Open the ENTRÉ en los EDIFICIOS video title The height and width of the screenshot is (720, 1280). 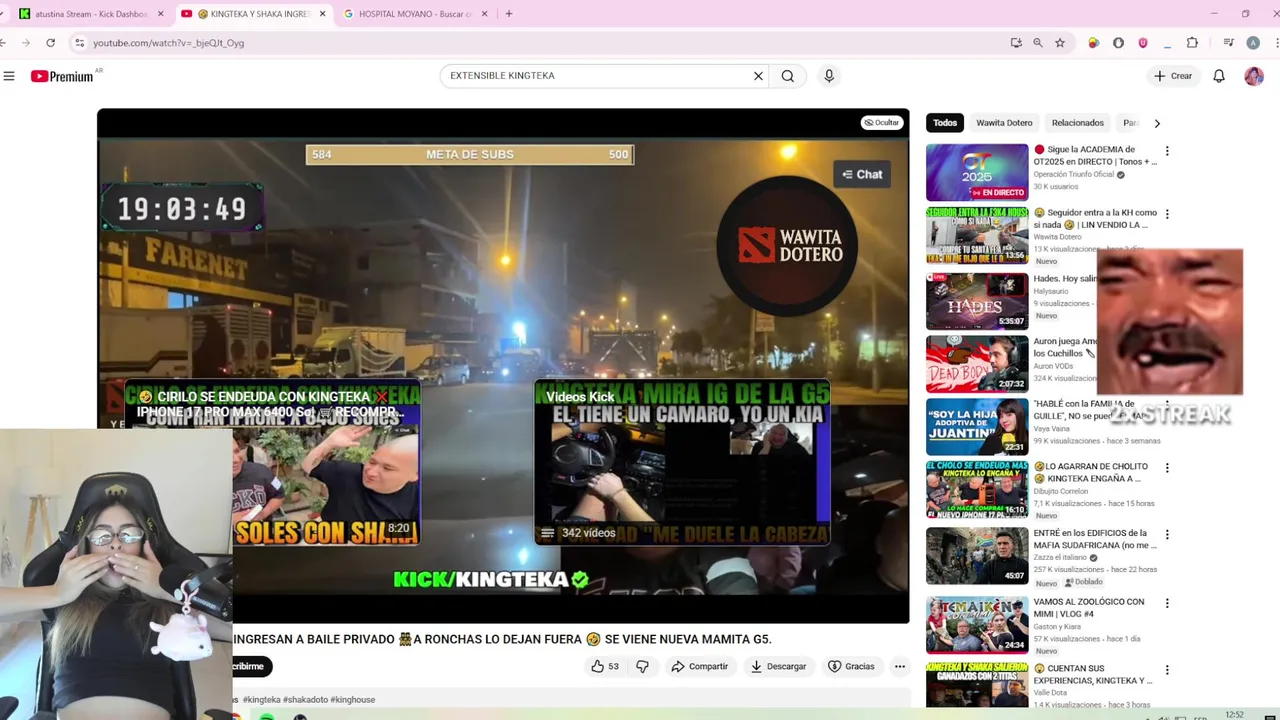(1095, 539)
